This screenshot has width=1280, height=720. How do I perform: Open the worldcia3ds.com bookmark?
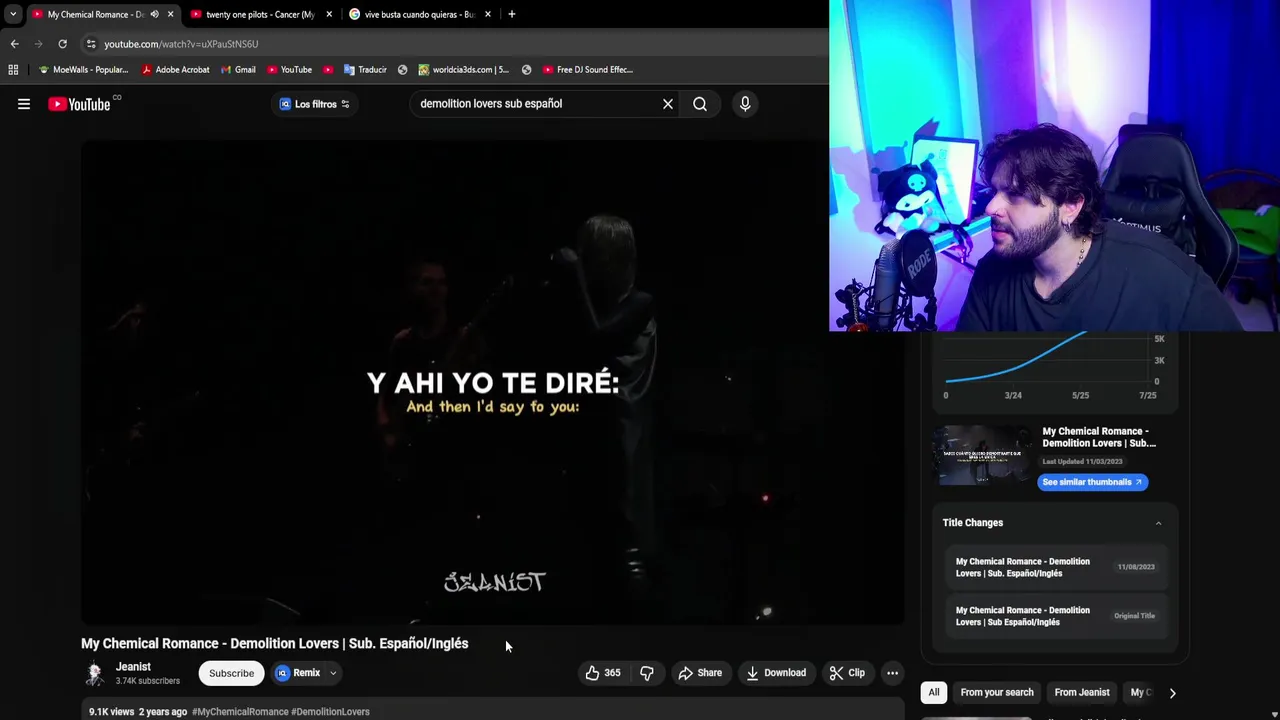463,70
